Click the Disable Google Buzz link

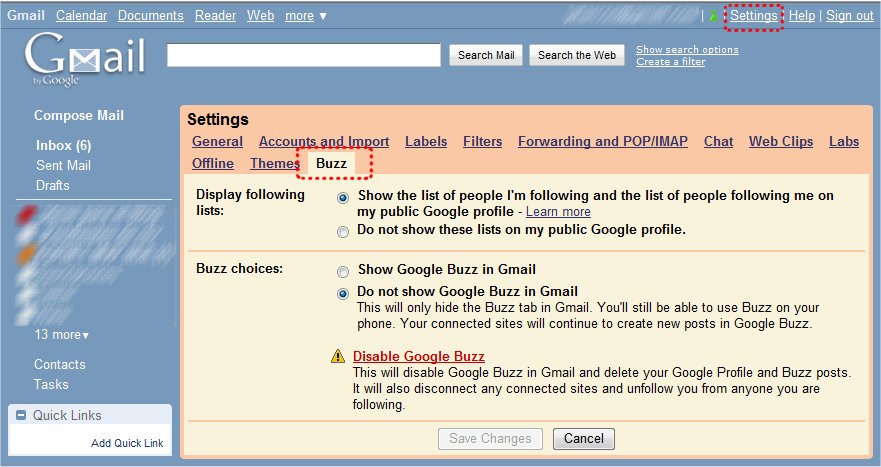coord(419,356)
